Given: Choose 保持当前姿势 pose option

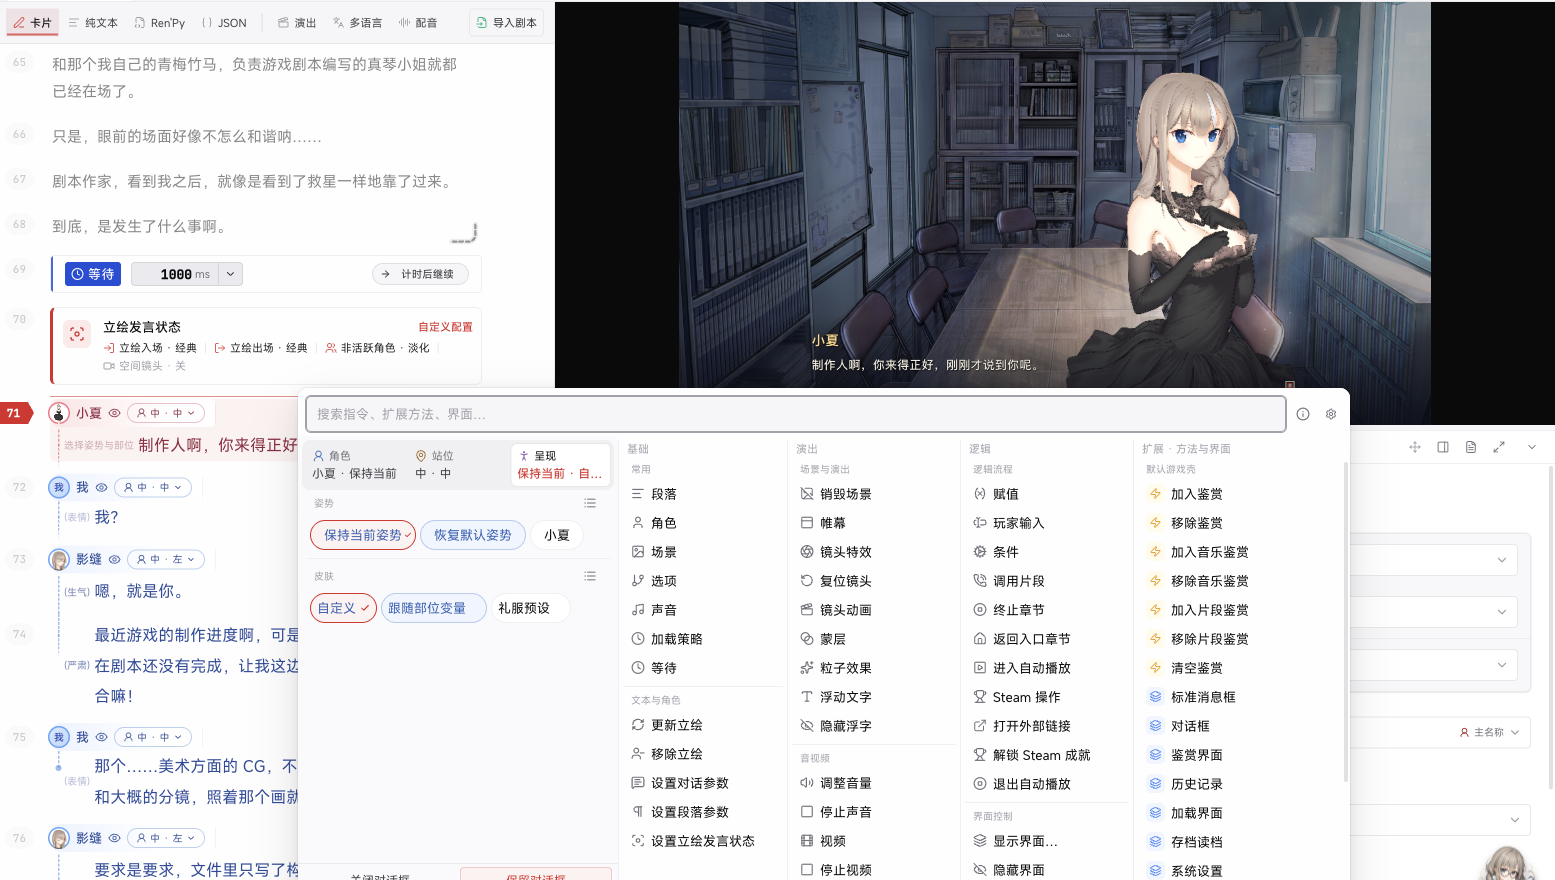Looking at the screenshot, I should click(x=363, y=535).
